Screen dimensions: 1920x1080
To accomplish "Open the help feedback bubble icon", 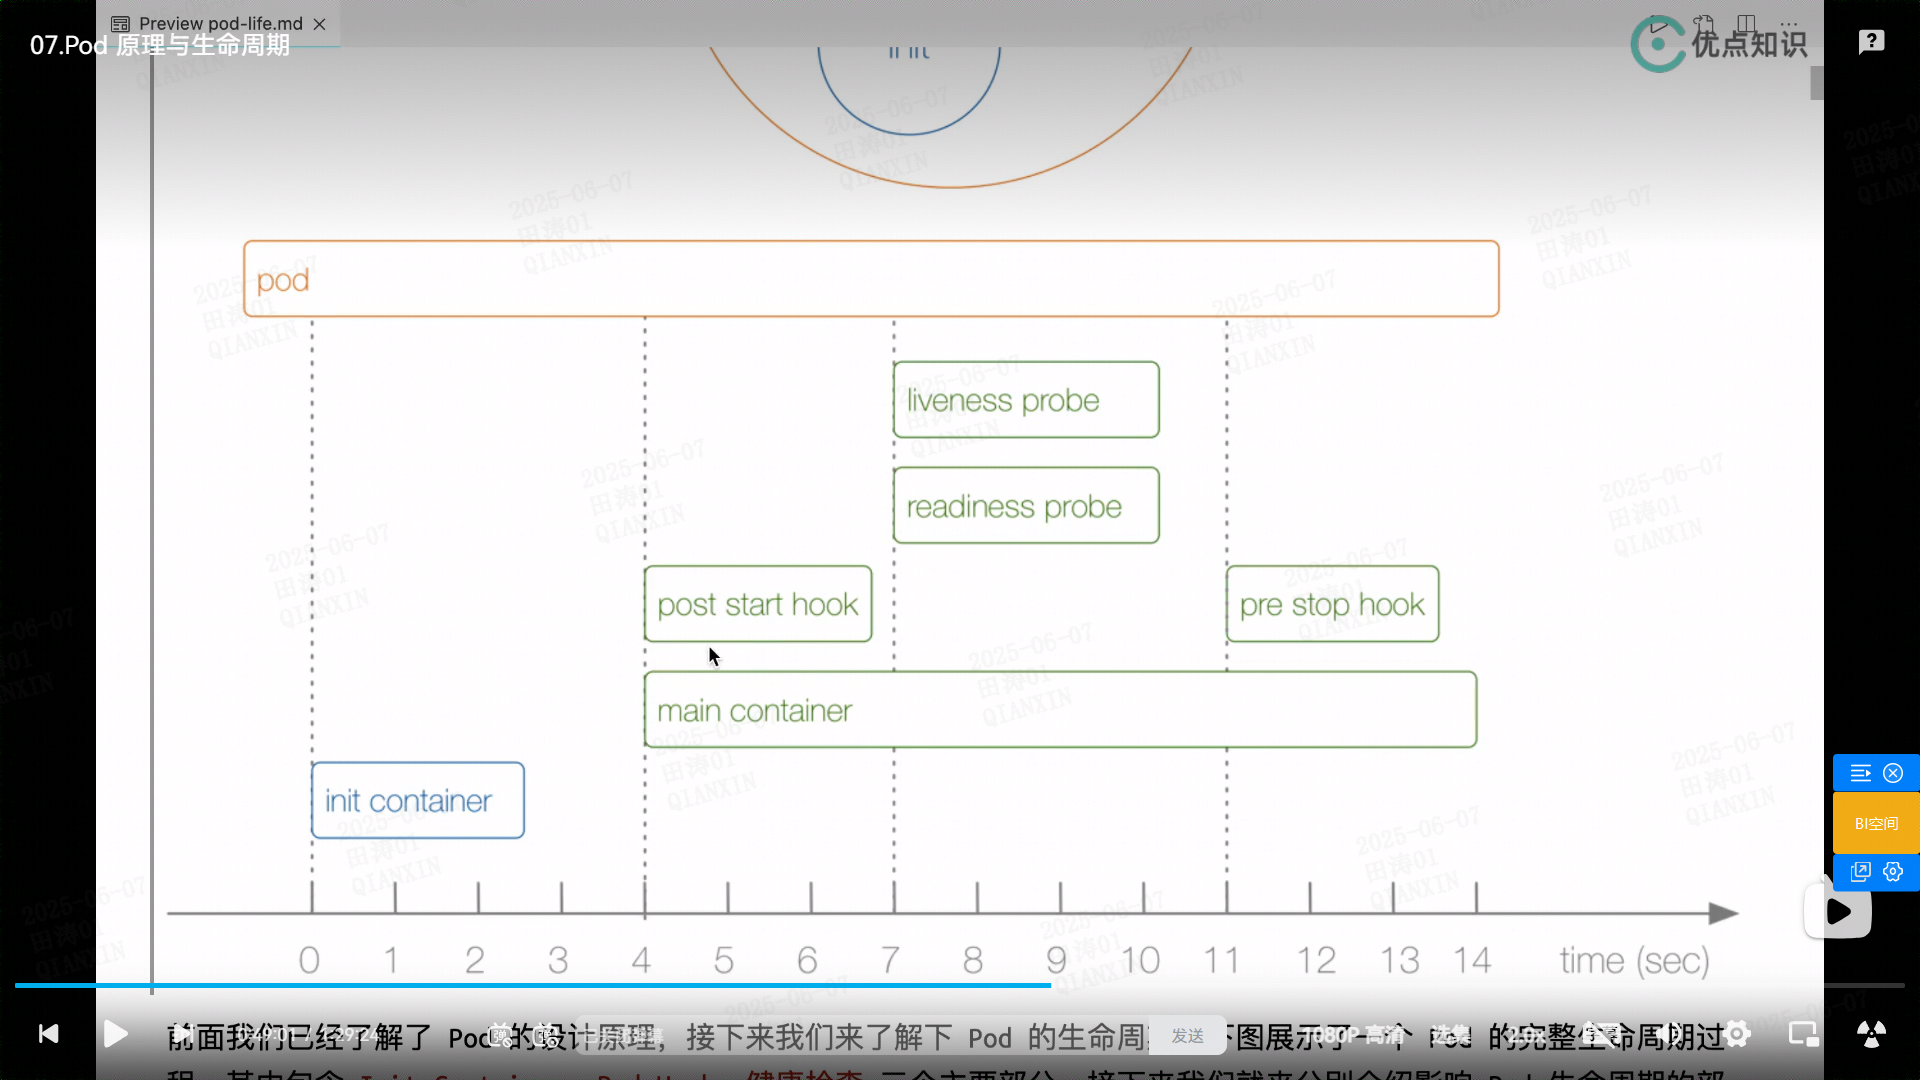I will pyautogui.click(x=1871, y=42).
